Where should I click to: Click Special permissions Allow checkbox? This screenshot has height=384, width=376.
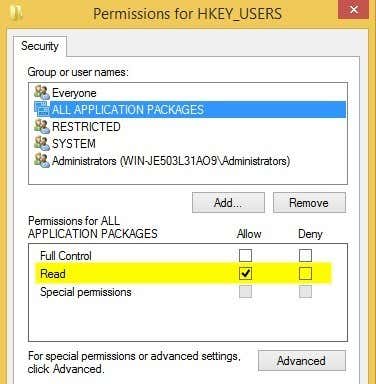tap(245, 292)
